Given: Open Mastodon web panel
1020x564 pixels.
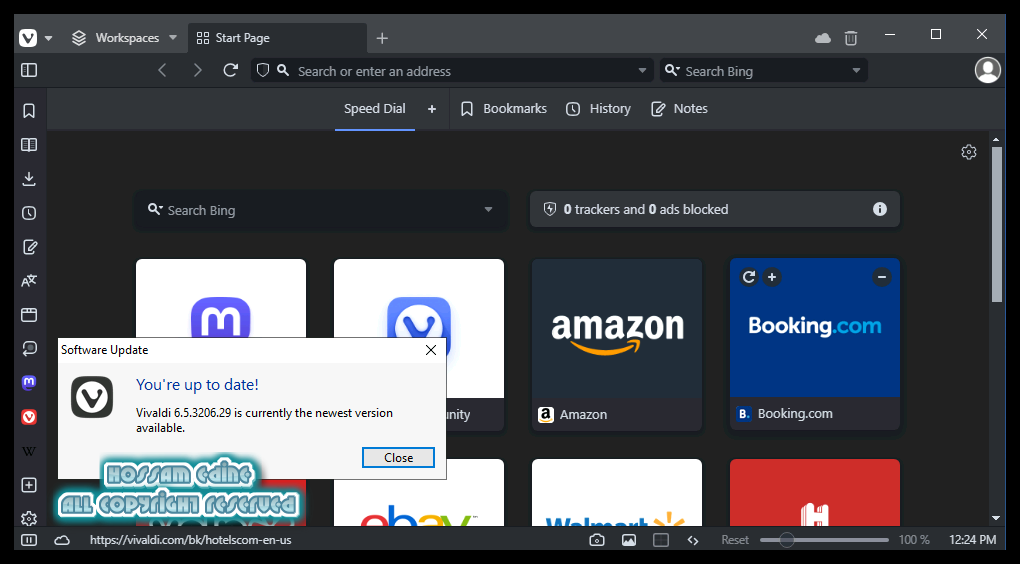Looking at the screenshot, I should 29,383.
